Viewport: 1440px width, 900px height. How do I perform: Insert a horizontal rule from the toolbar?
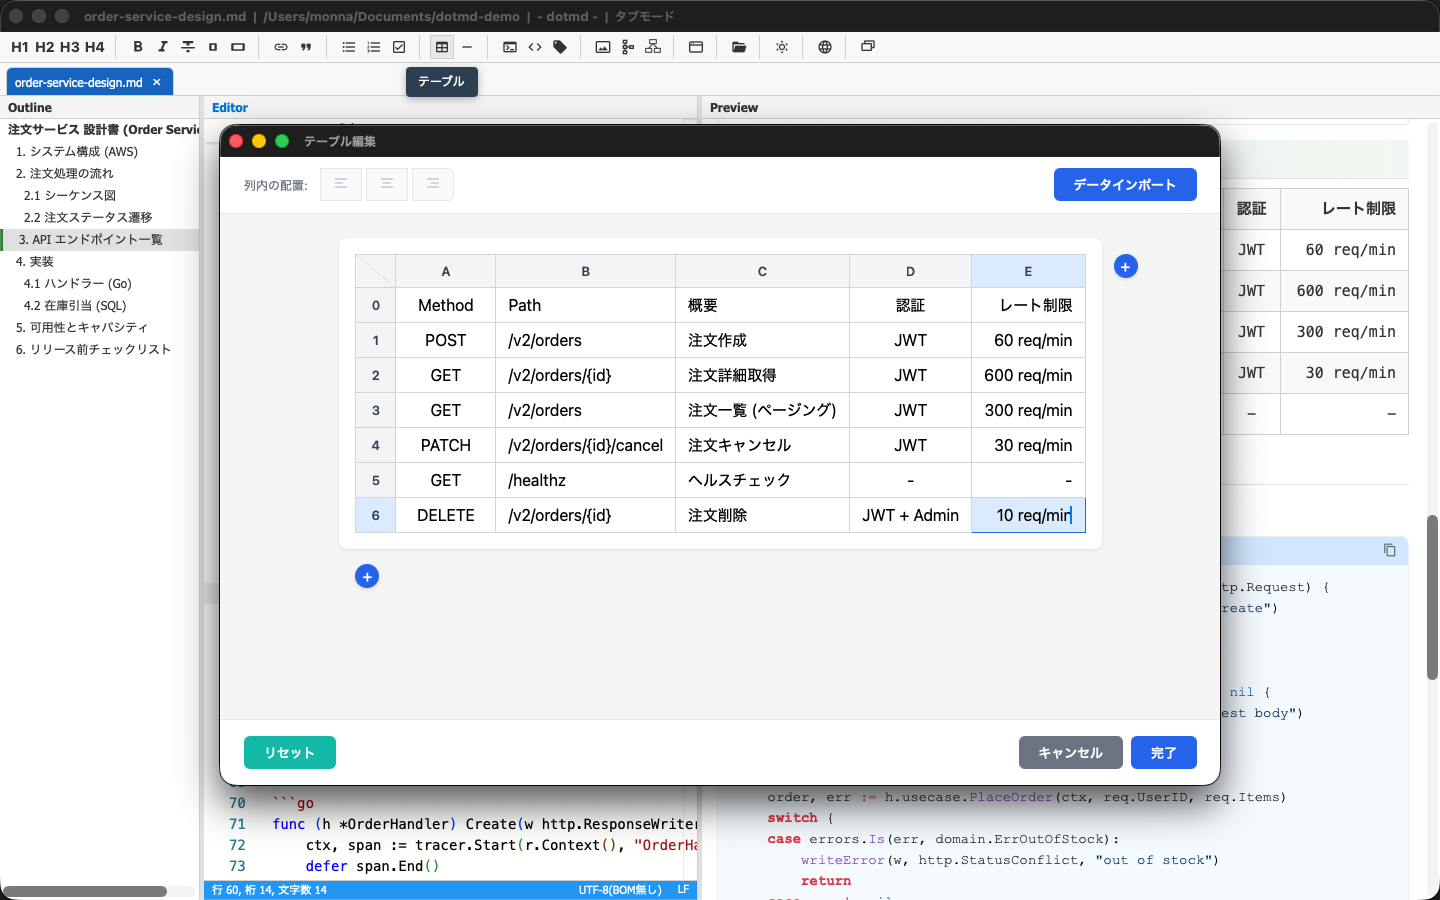(467, 47)
